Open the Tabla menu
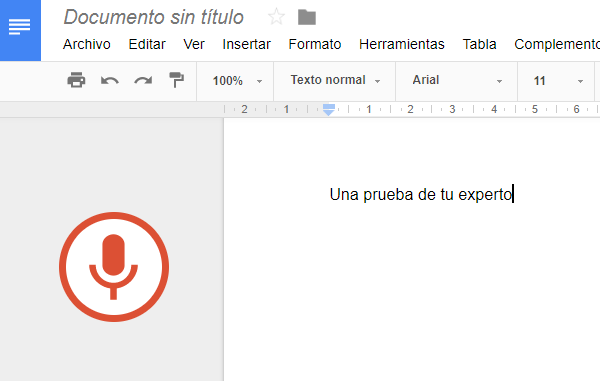The image size is (600, 381). pos(479,44)
